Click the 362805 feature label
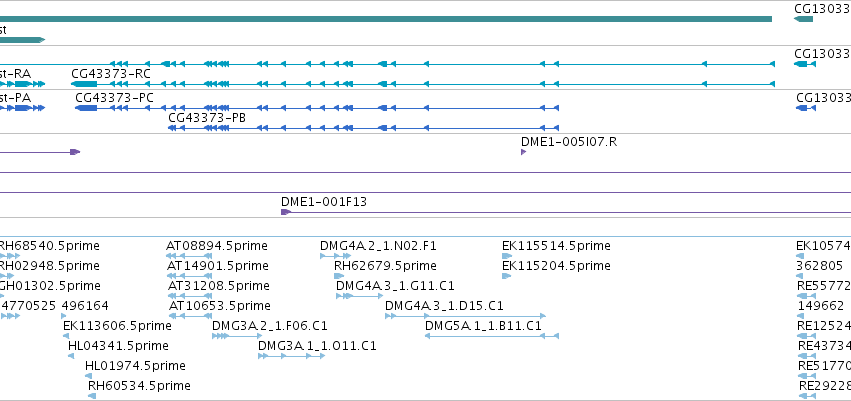The width and height of the screenshot is (851, 401). point(820,265)
